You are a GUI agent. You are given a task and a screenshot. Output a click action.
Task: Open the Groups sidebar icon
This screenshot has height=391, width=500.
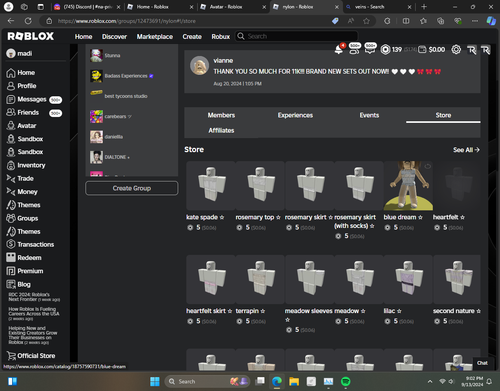[11, 218]
